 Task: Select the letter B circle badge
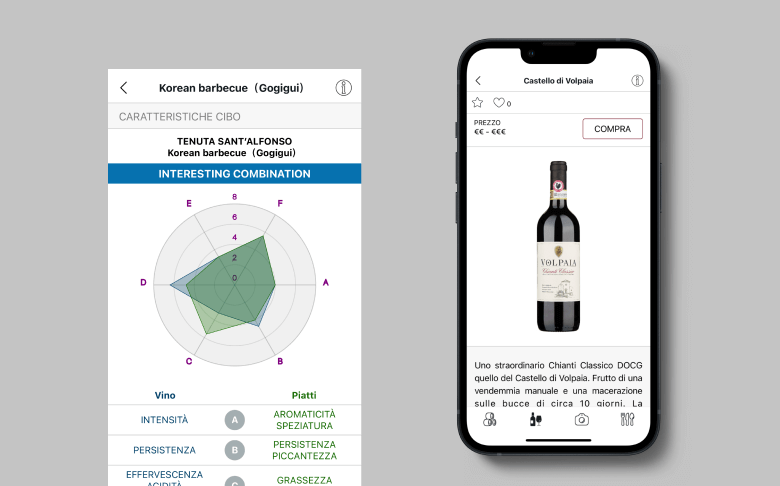(235, 450)
